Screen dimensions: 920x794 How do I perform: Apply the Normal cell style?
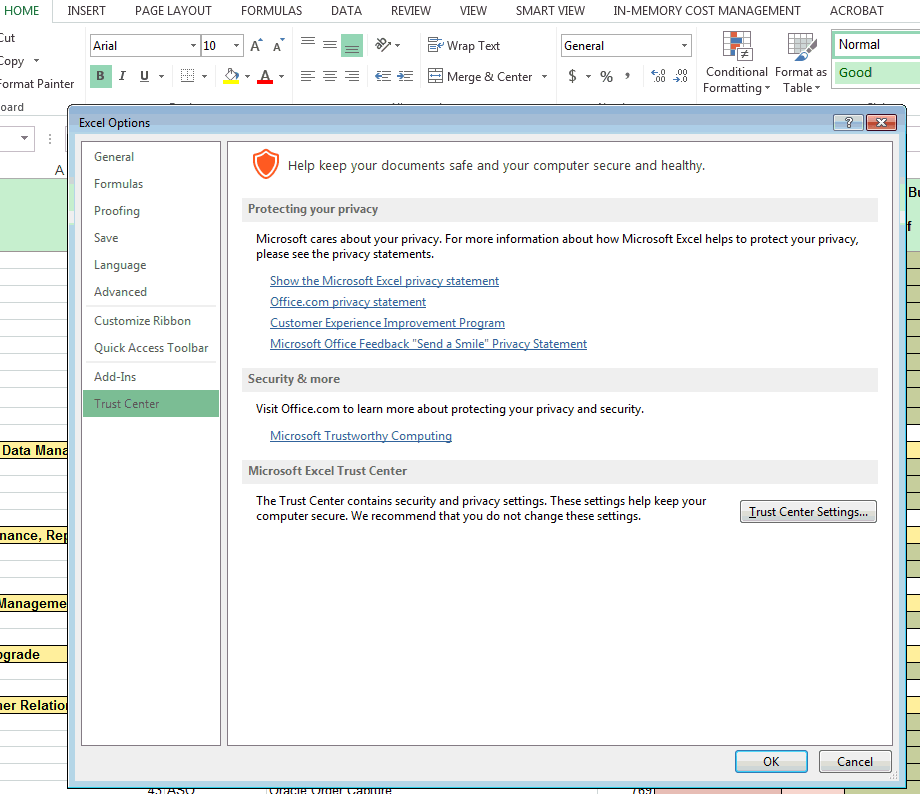point(877,45)
